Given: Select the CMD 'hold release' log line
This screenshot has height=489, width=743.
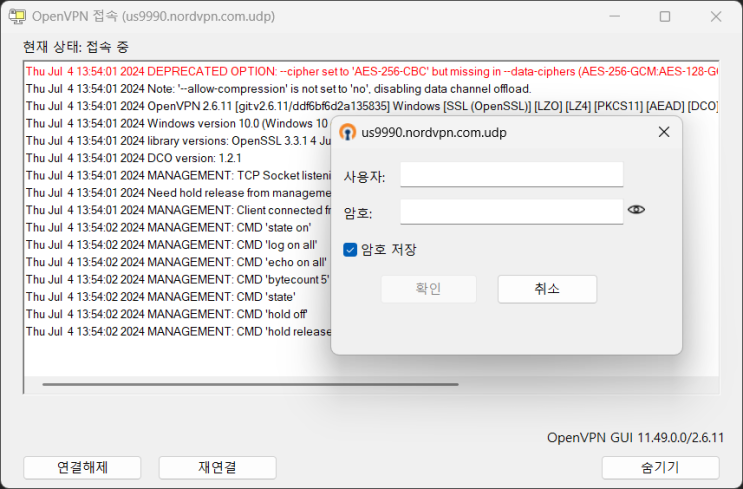Looking at the screenshot, I should [x=178, y=331].
